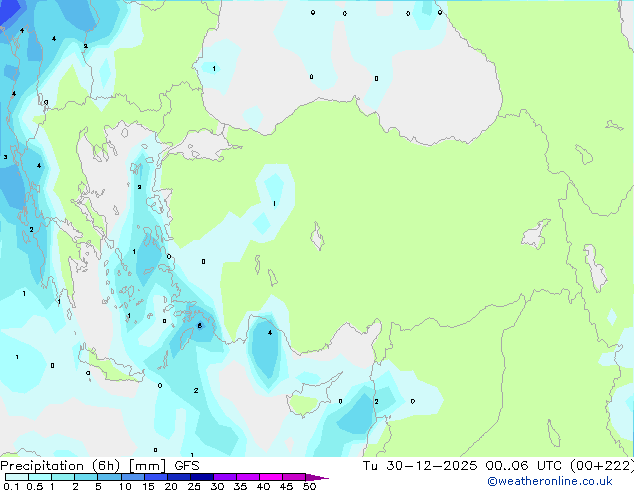
Task: Click the above-50 mm legend arrow tip
Action: pos(317,477)
